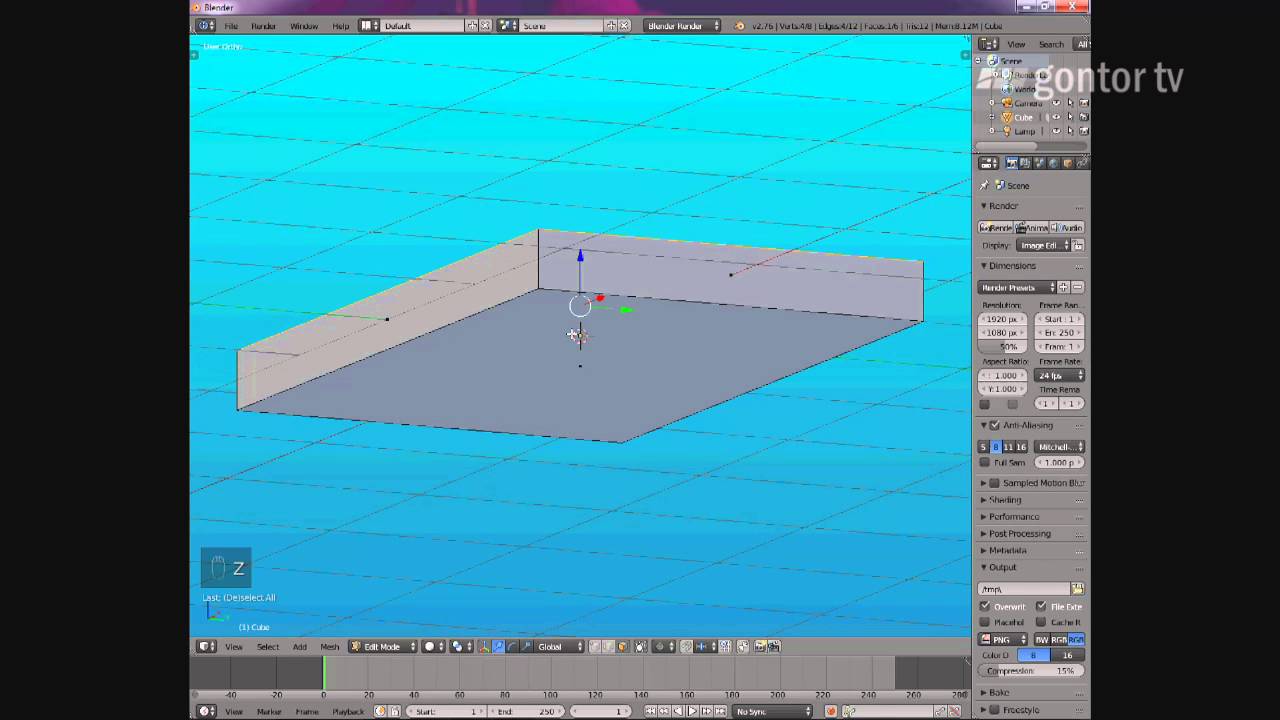The image size is (1280, 720).
Task: Enable the Full Sample checkbox
Action: coord(985,463)
